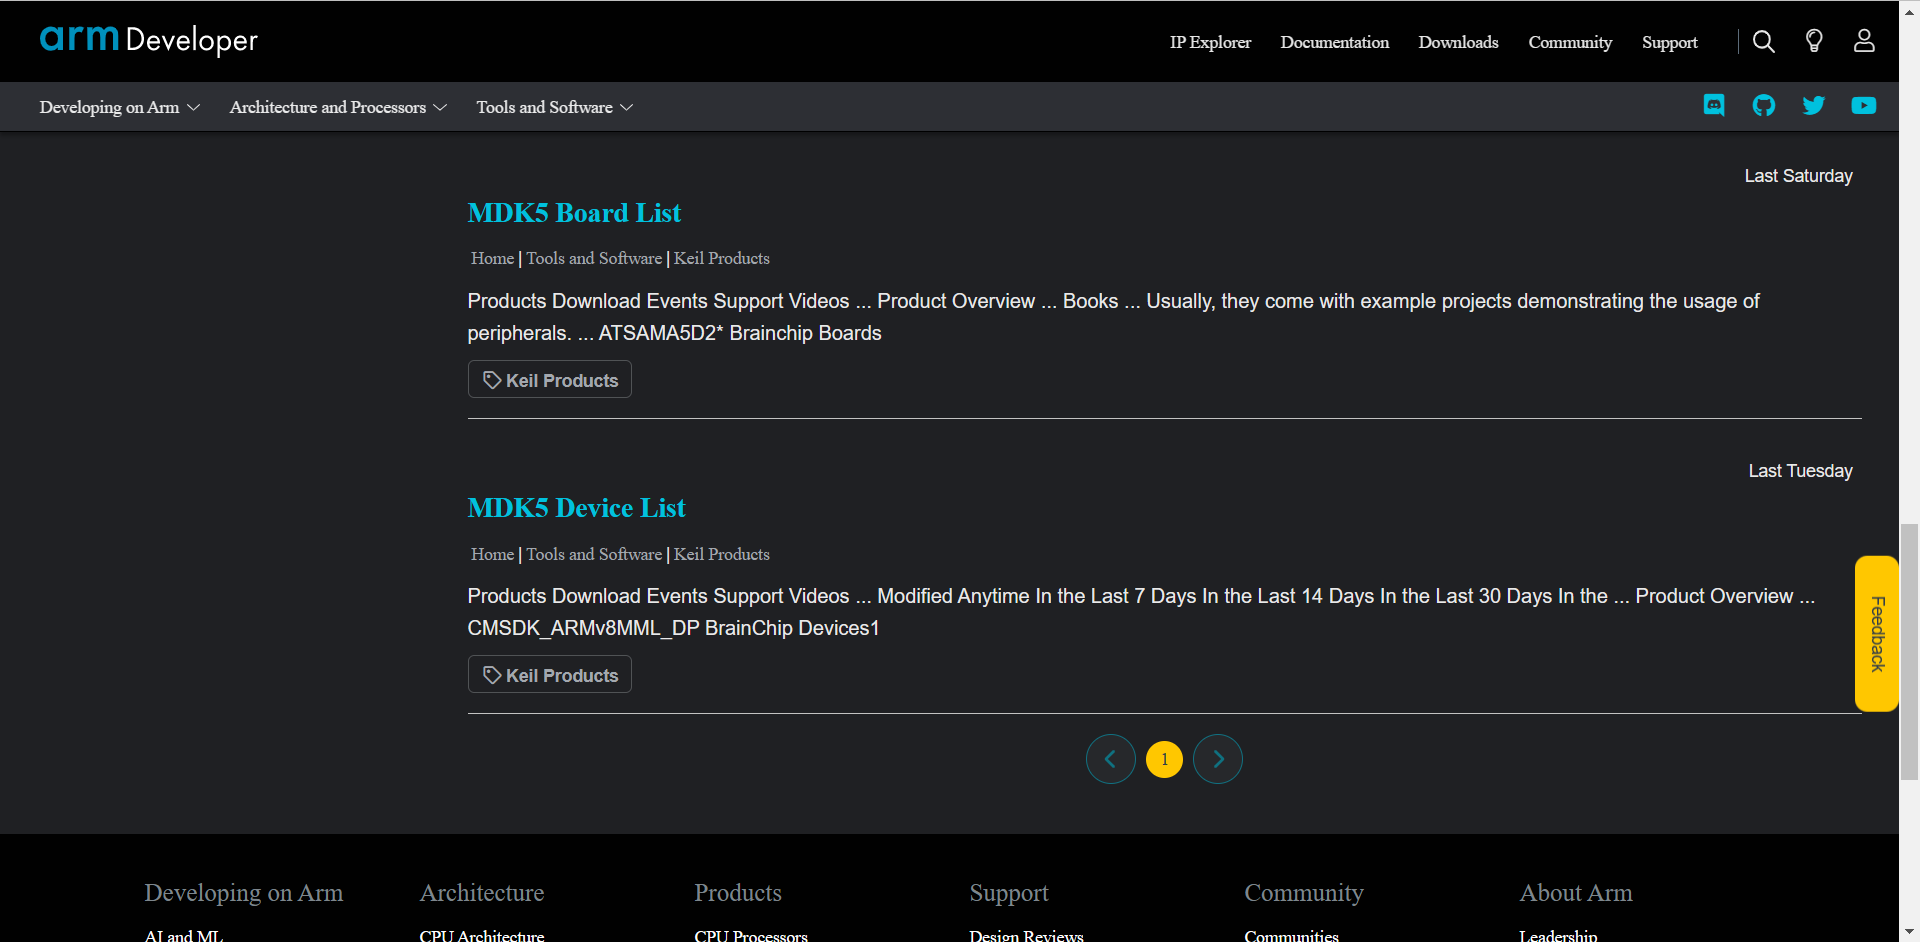Open MDK5 Board List result
The height and width of the screenshot is (942, 1920).
pos(574,213)
